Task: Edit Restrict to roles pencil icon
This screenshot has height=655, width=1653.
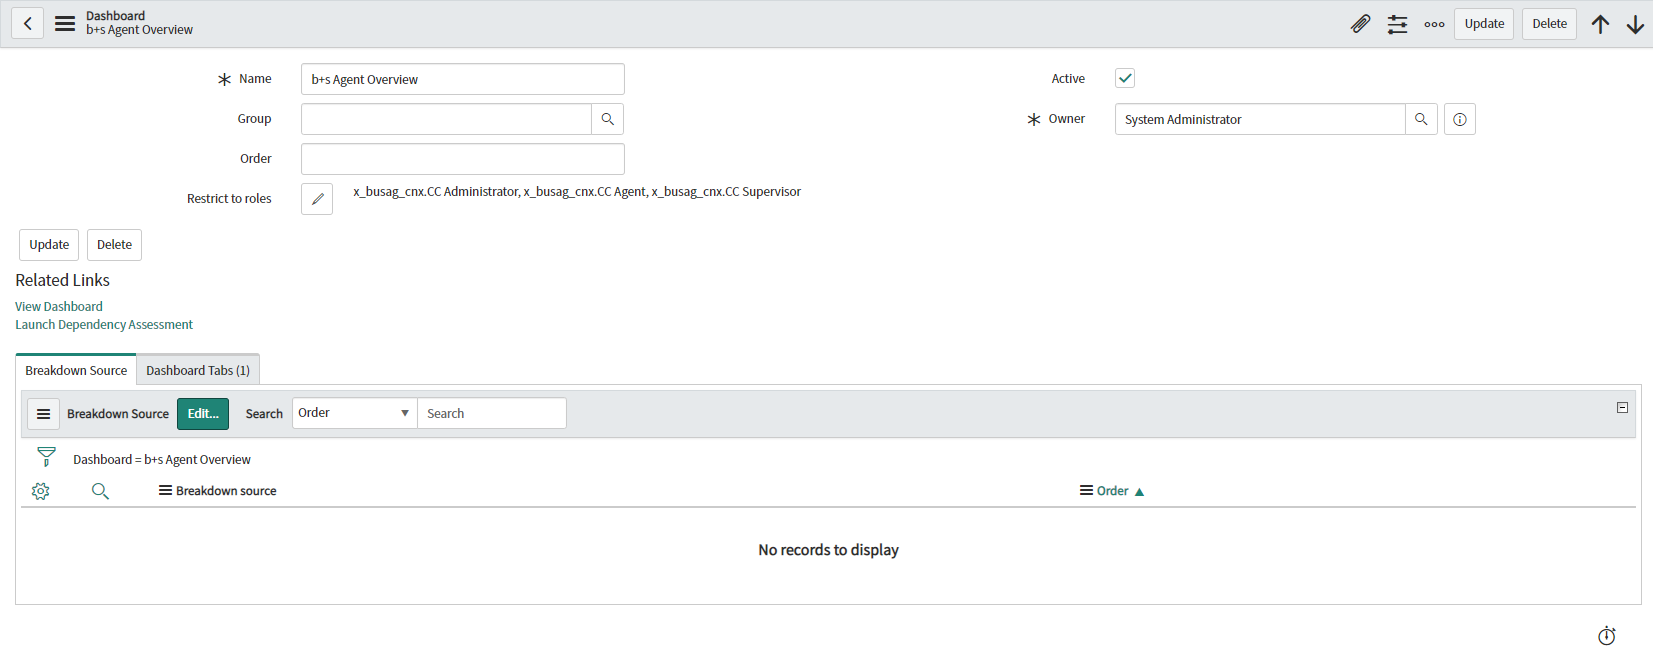Action: (317, 199)
